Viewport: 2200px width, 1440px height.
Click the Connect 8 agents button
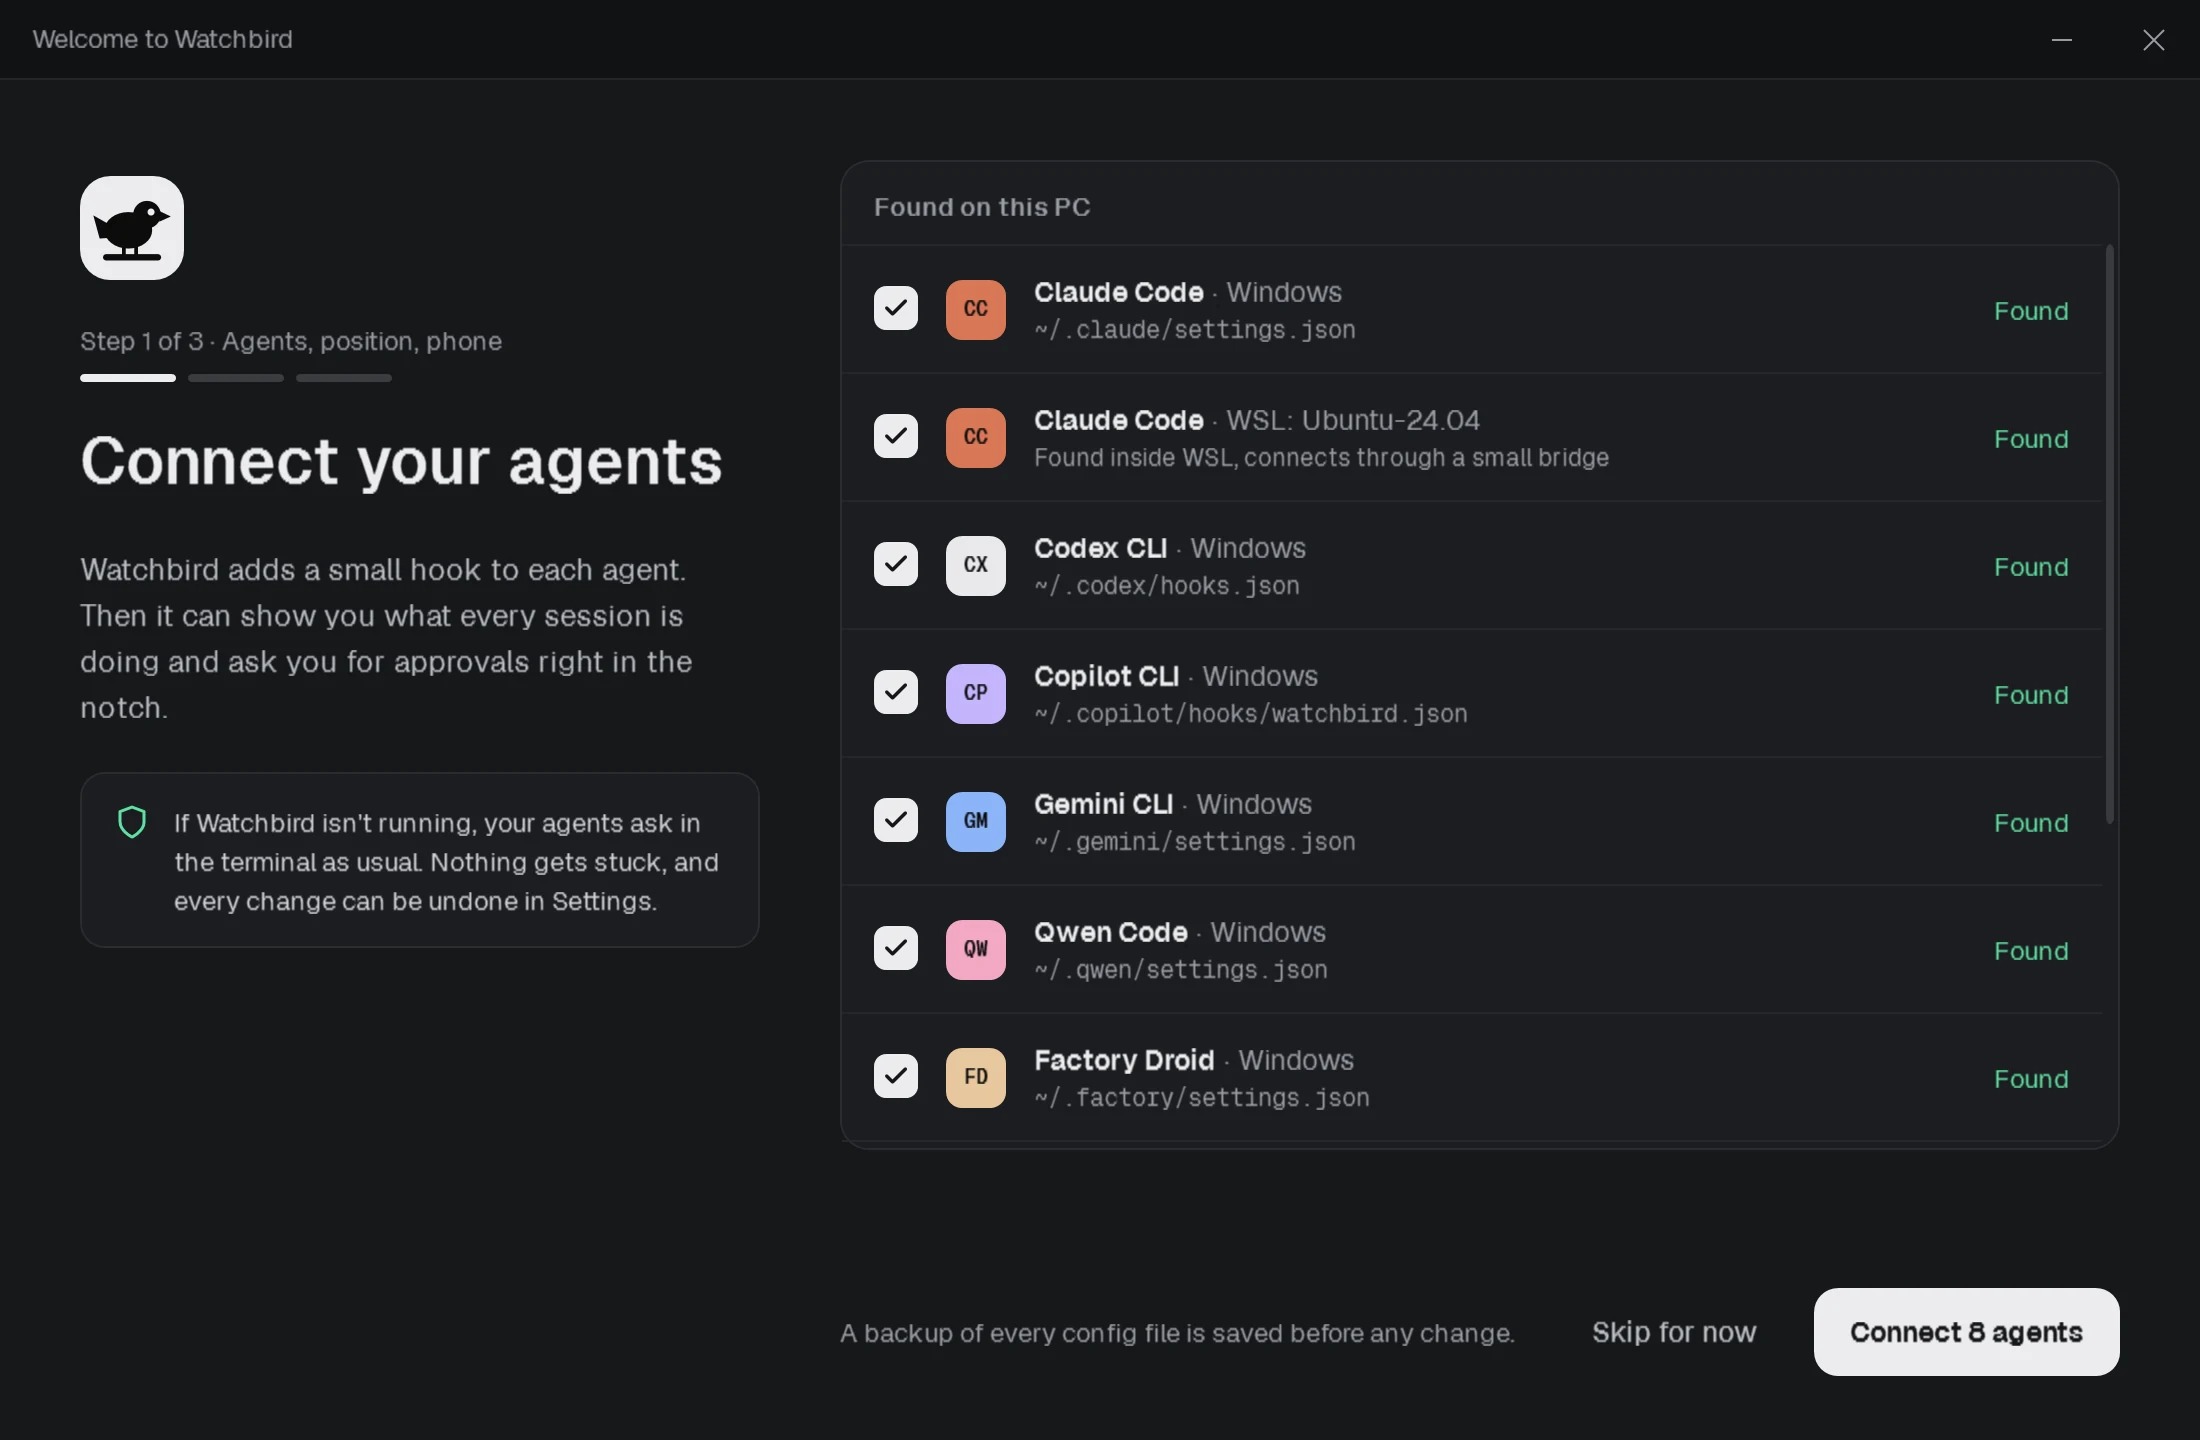(1966, 1332)
